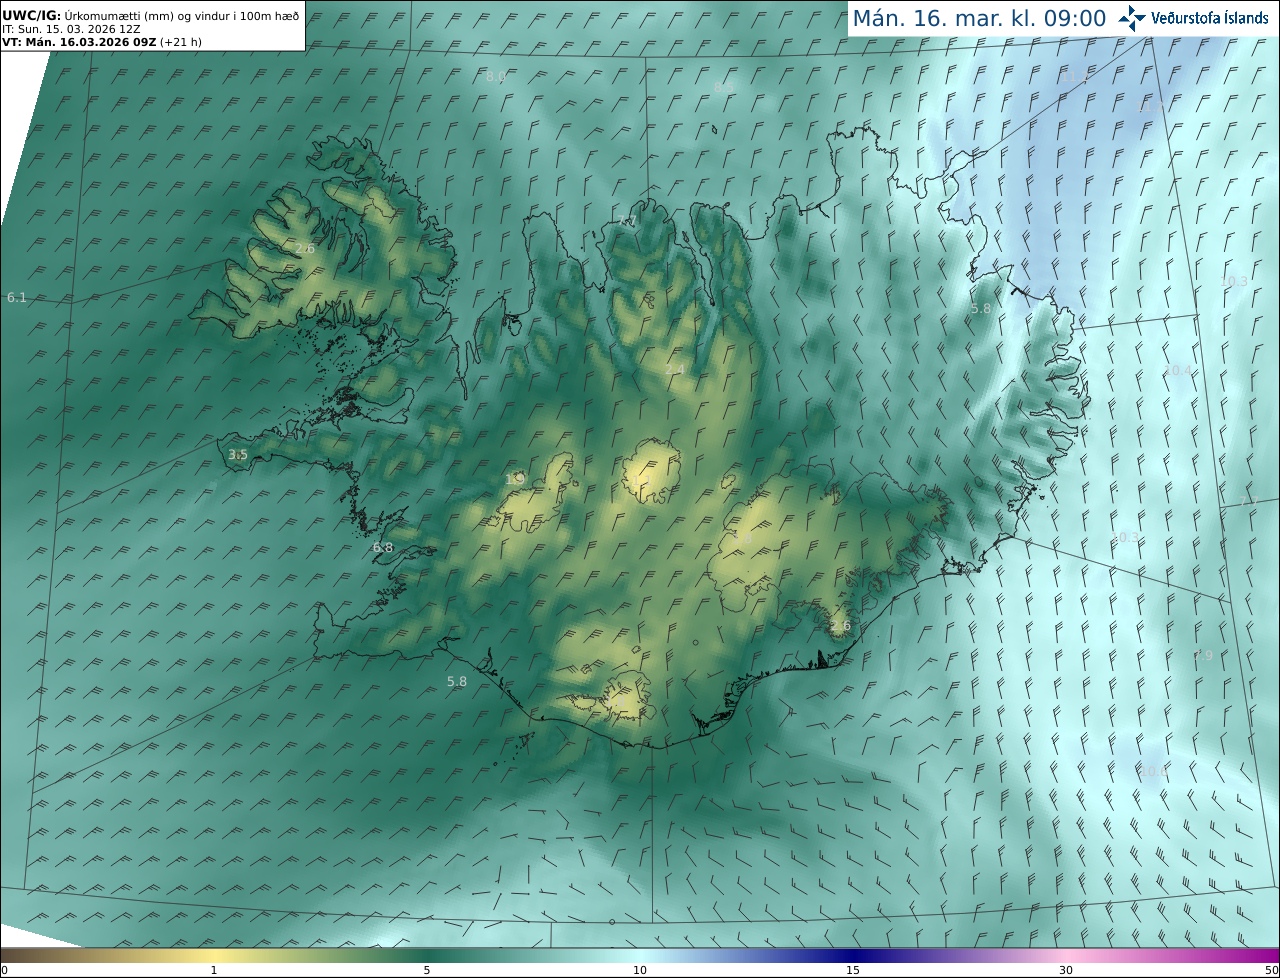This screenshot has width=1280, height=978.
Task: Click the 1.8 value on Vatnajökull glacier
Action: (742, 538)
